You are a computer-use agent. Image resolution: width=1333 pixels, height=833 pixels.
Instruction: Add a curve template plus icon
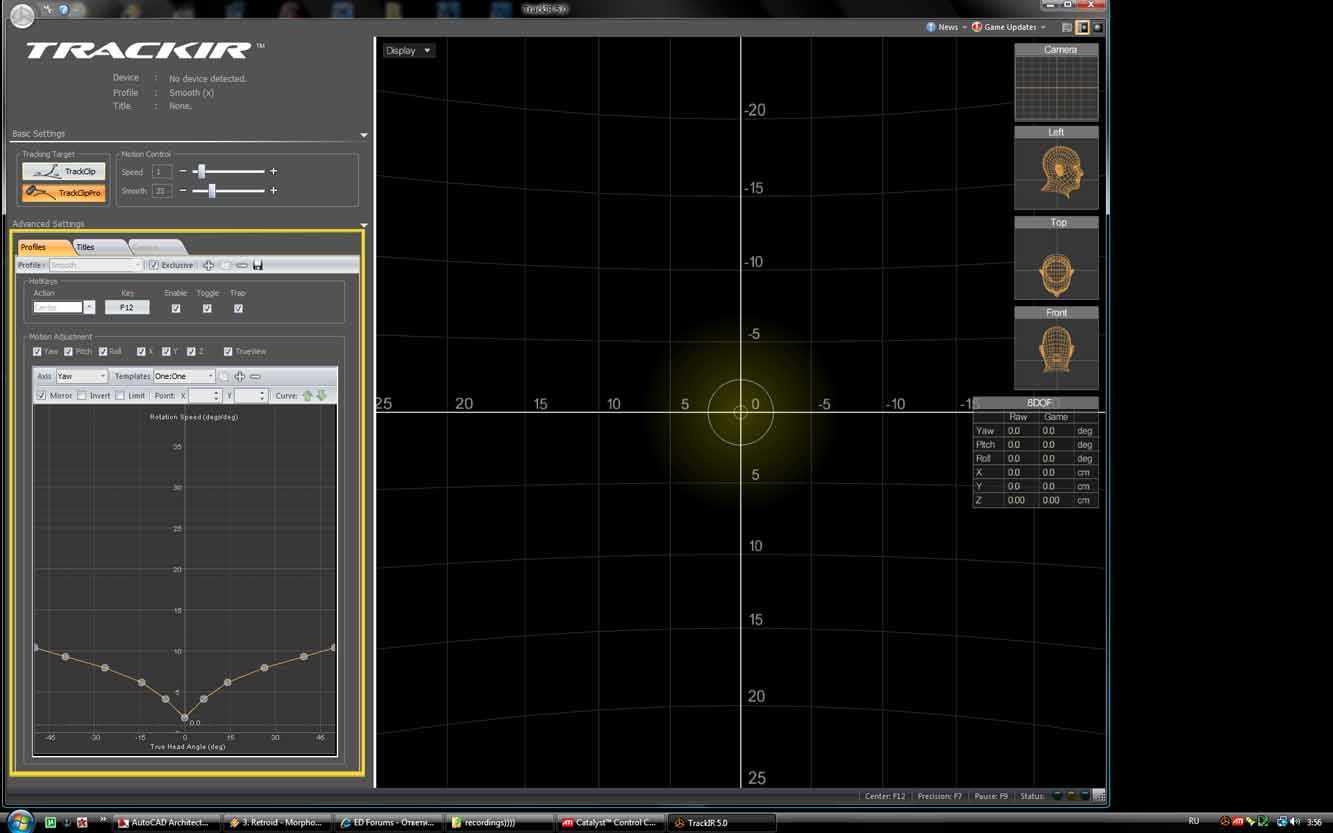click(239, 376)
